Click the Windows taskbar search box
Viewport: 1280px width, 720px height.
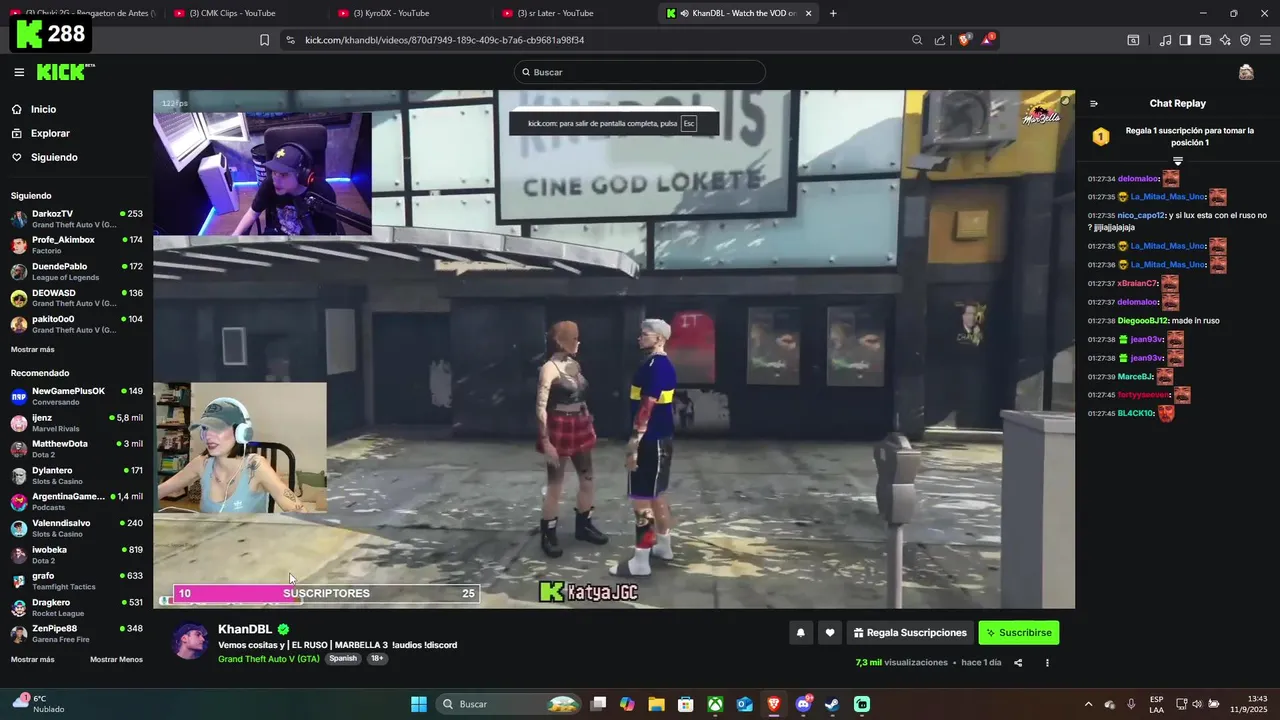click(510, 704)
